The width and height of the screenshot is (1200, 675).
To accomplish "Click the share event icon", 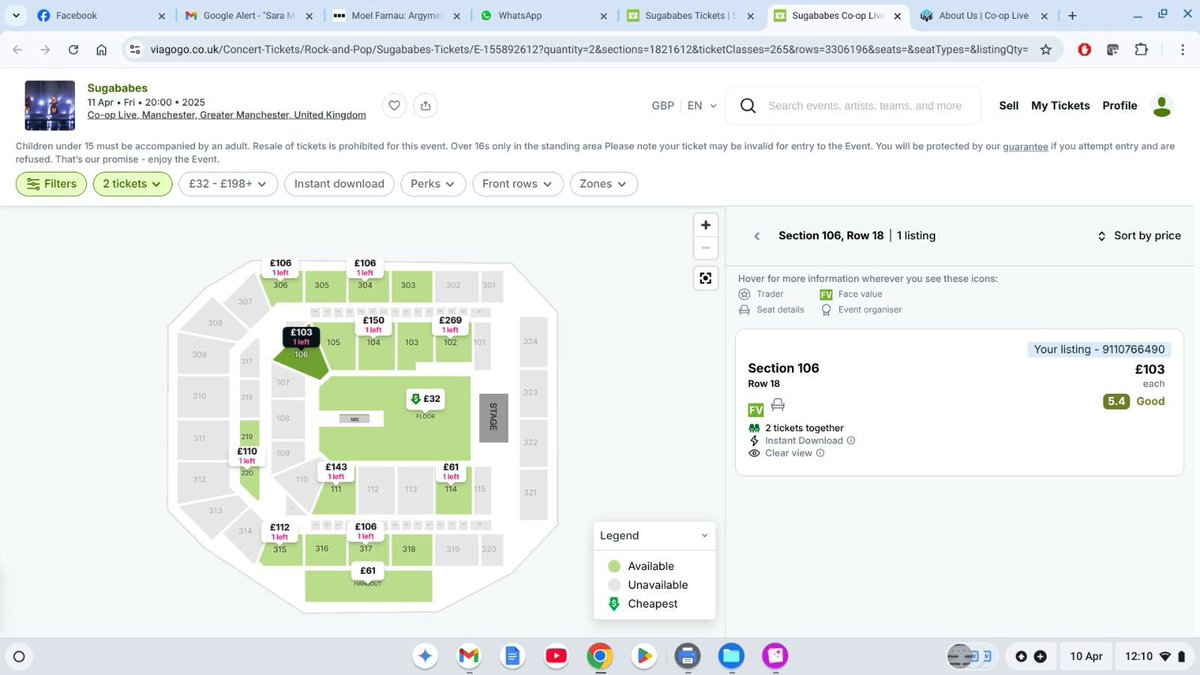I will [426, 105].
